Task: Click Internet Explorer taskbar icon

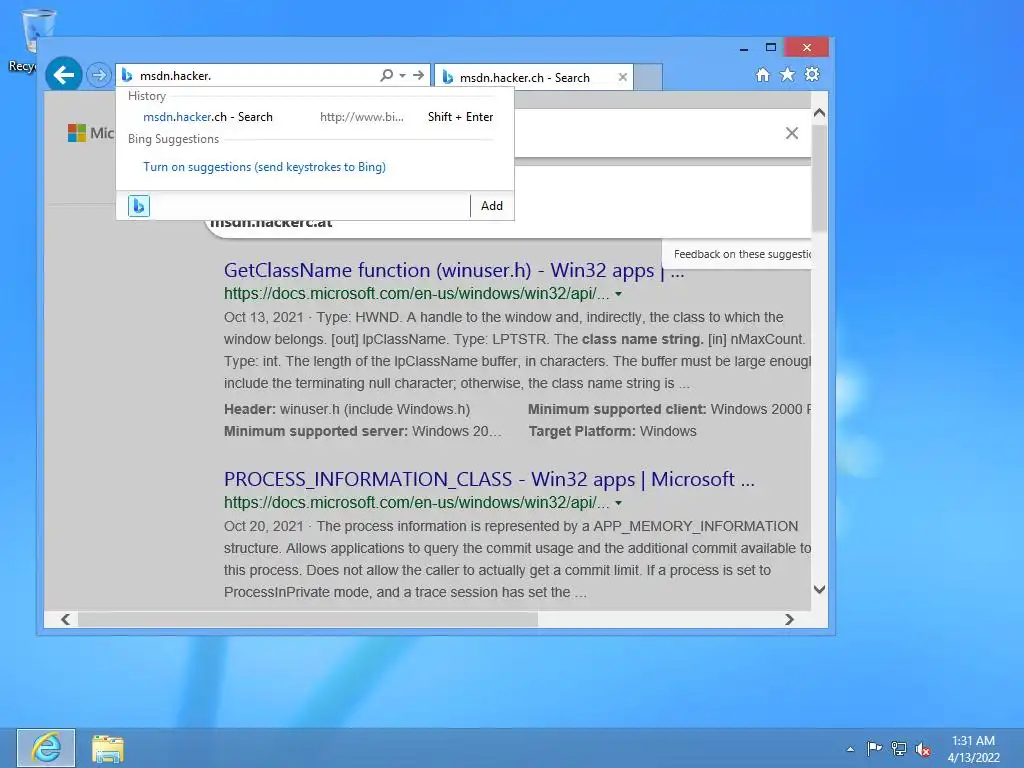Action: coord(46,748)
